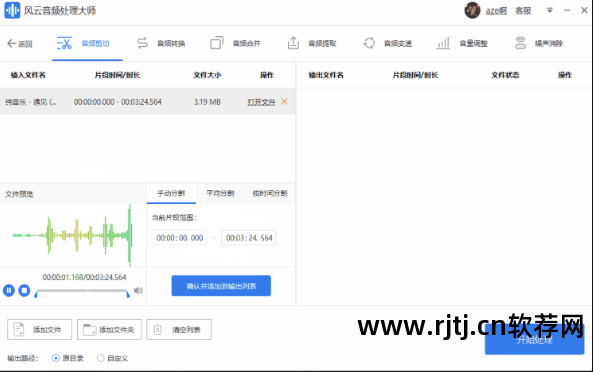Click the 输出文件名 column header
The width and height of the screenshot is (593, 372).
[x=326, y=75]
